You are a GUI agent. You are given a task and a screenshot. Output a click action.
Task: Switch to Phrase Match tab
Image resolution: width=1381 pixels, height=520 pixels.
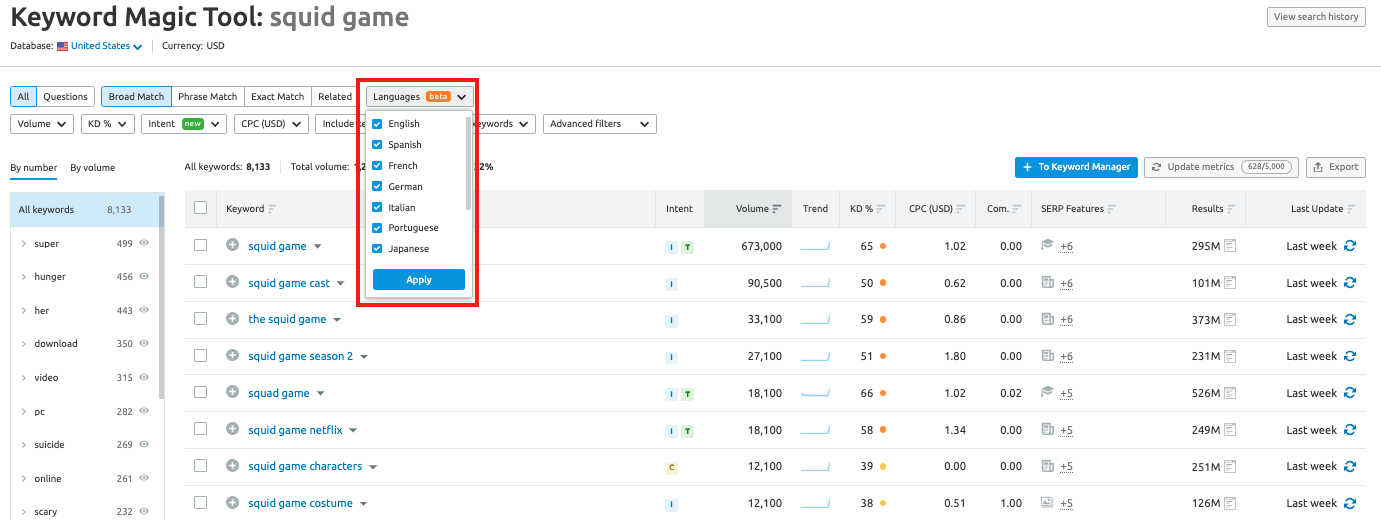click(x=207, y=97)
